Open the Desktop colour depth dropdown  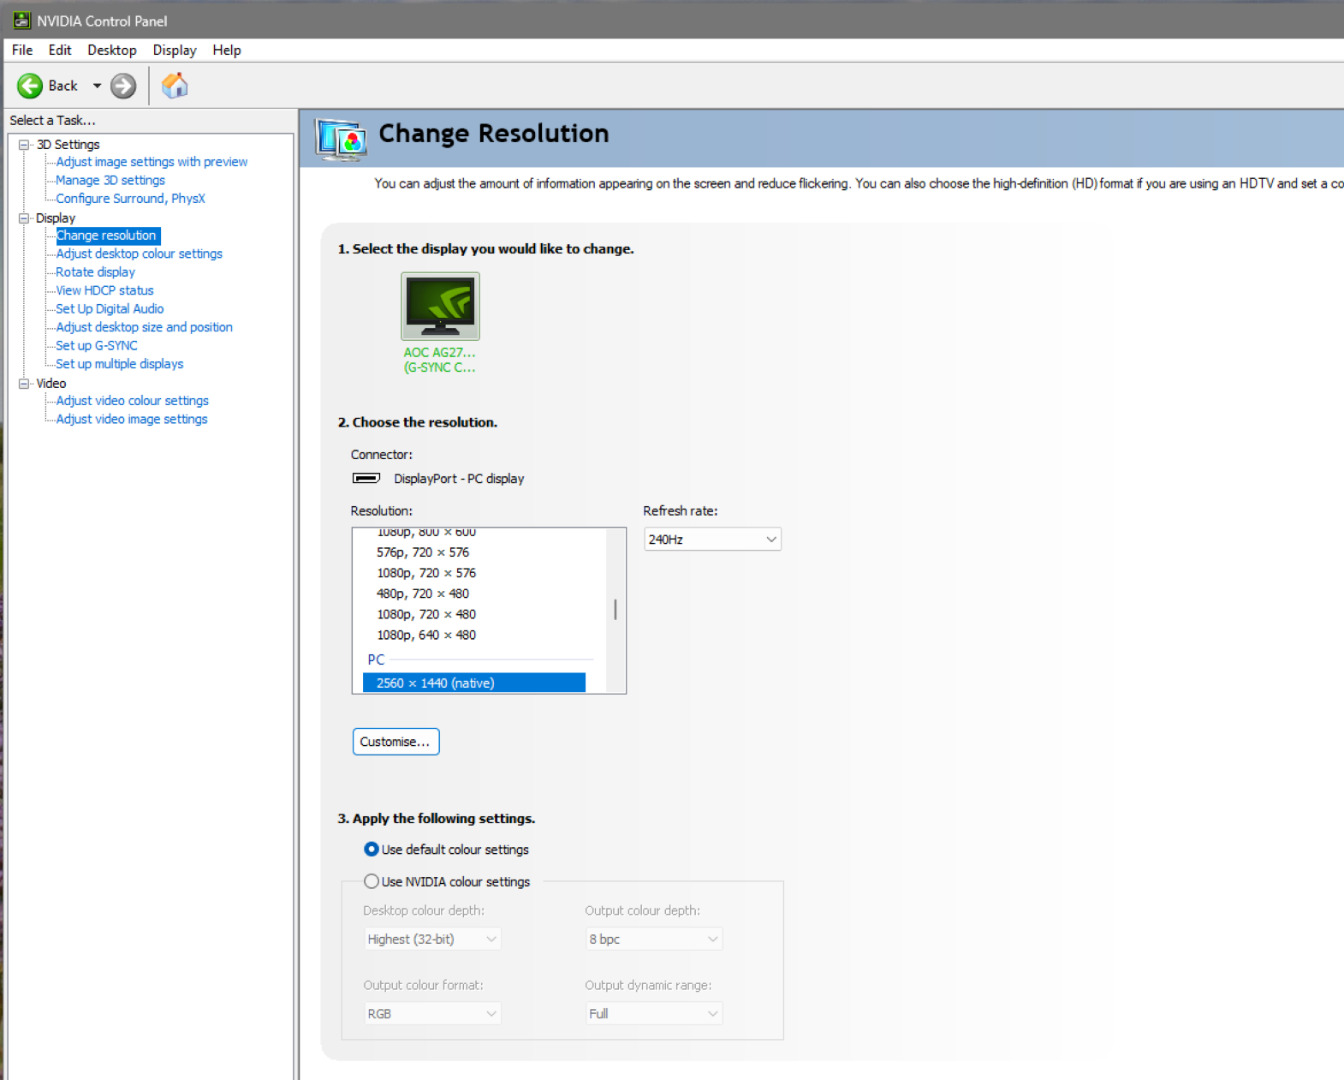click(432, 939)
